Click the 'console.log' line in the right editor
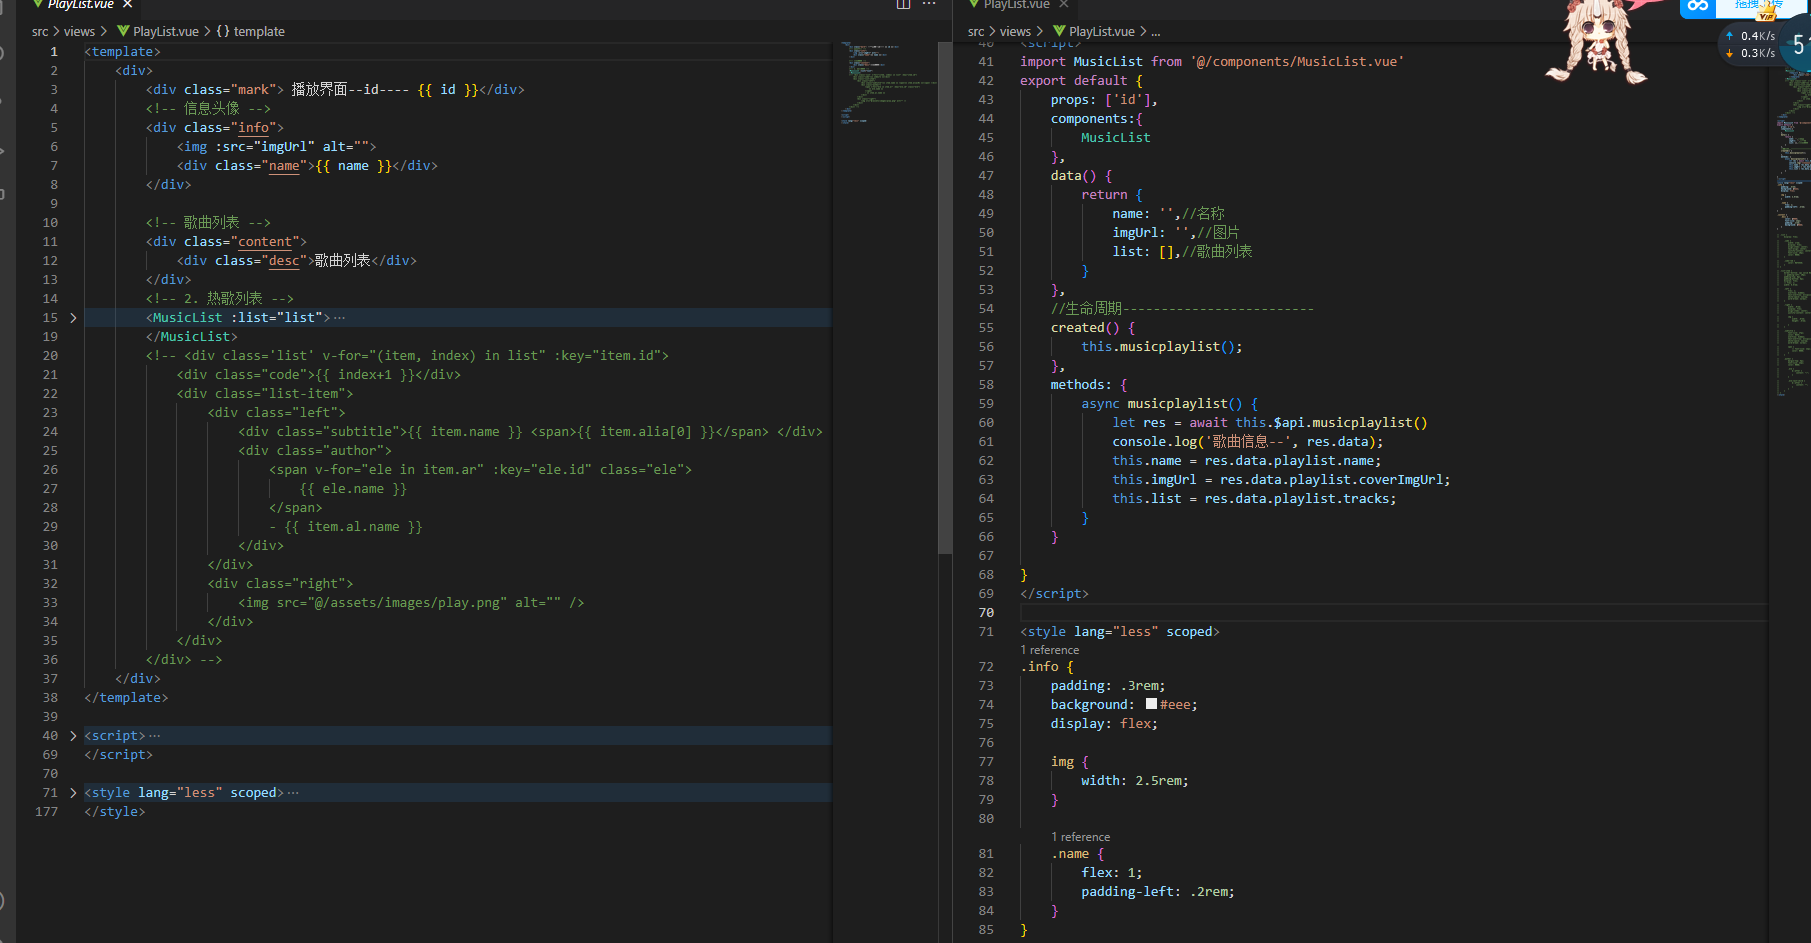Image resolution: width=1811 pixels, height=943 pixels. 1248,442
